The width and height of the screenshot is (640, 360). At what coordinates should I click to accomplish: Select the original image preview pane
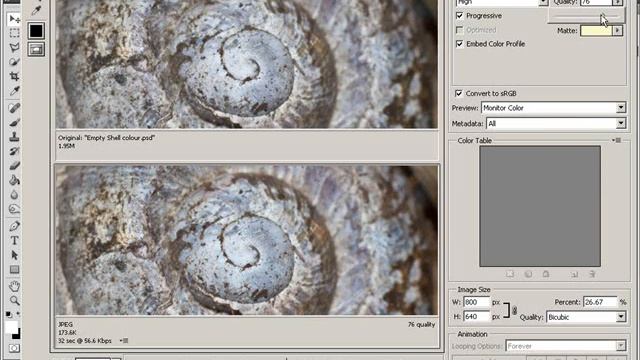[247, 64]
